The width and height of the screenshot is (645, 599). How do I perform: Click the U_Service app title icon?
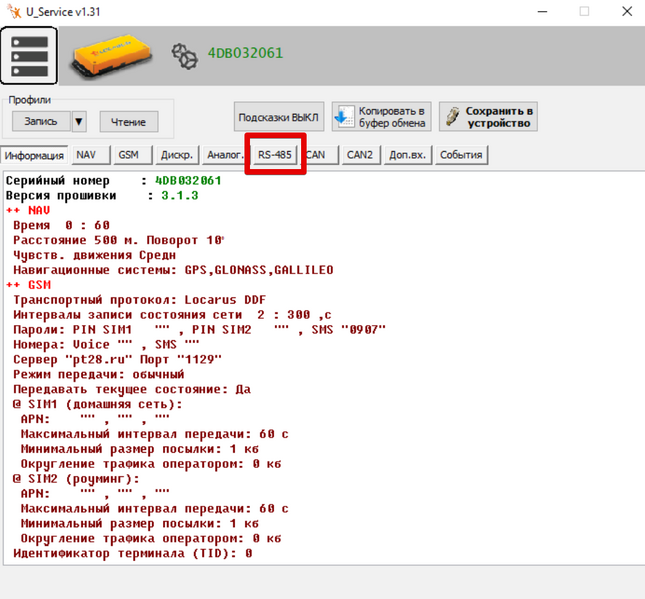pos(14,12)
